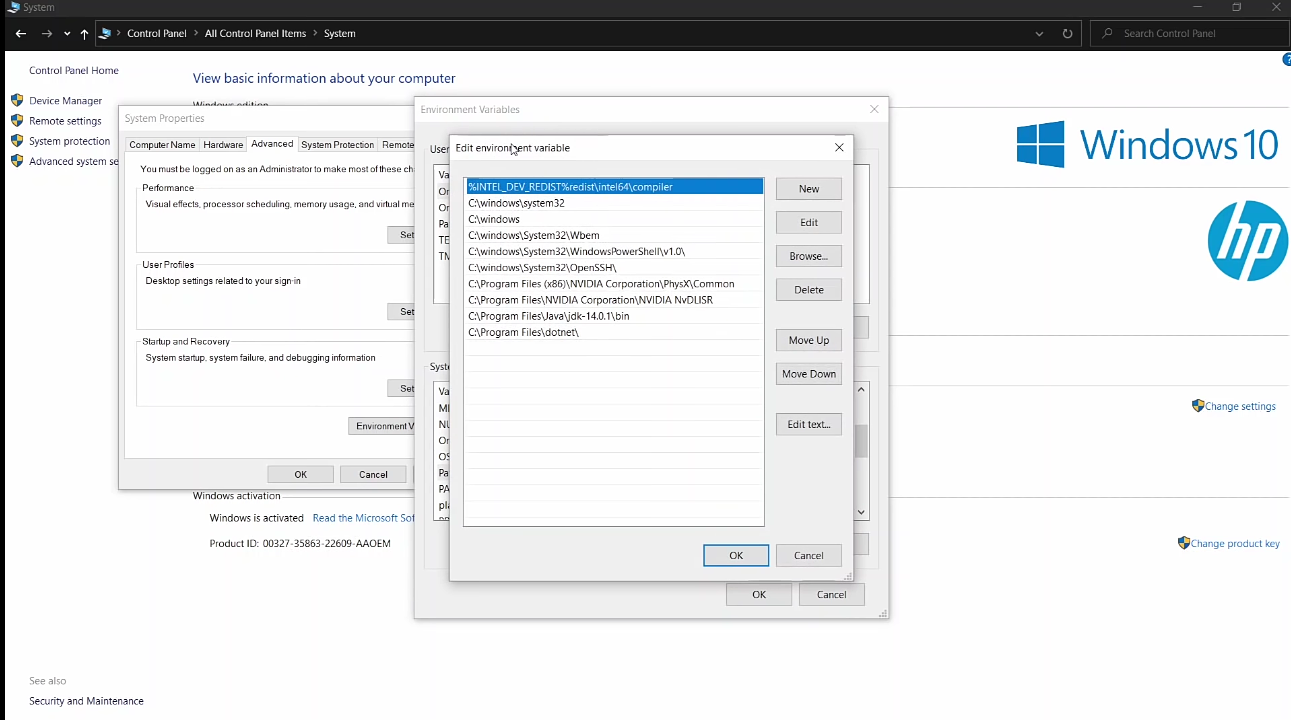Open Device Manager from the sidebar
Image resolution: width=1291 pixels, height=720 pixels.
coord(66,101)
